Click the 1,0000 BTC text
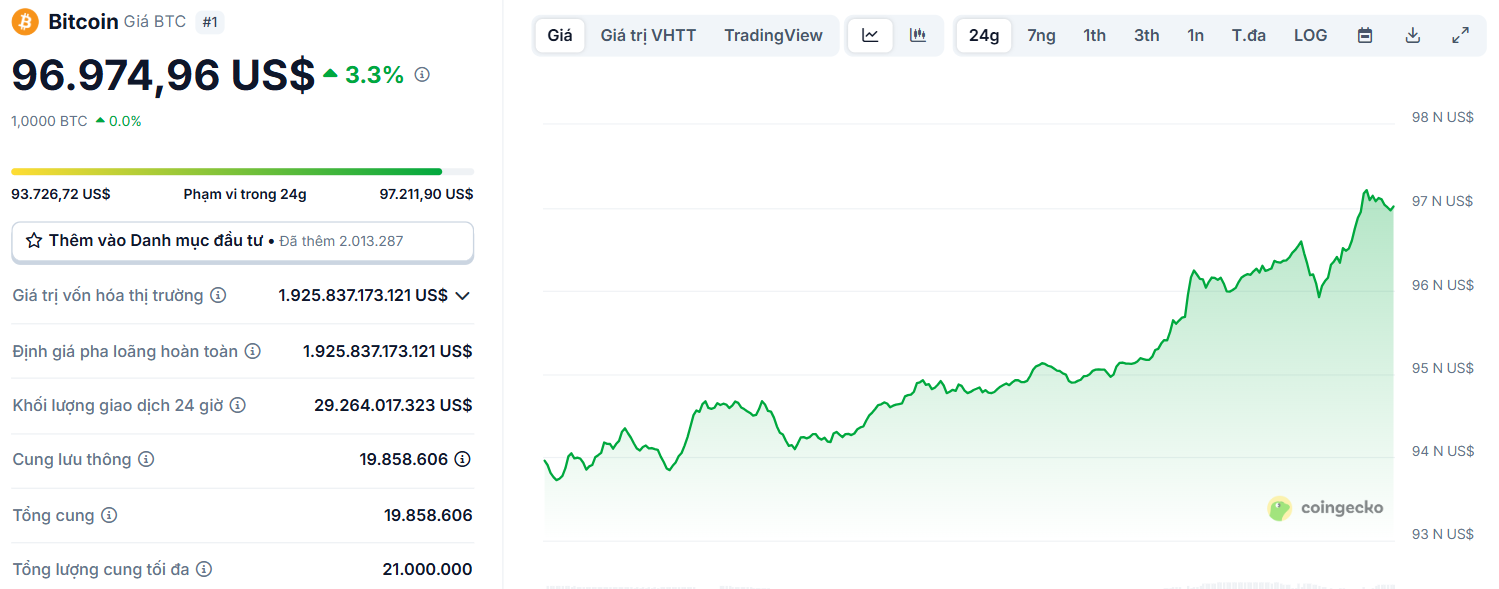 [x=49, y=121]
